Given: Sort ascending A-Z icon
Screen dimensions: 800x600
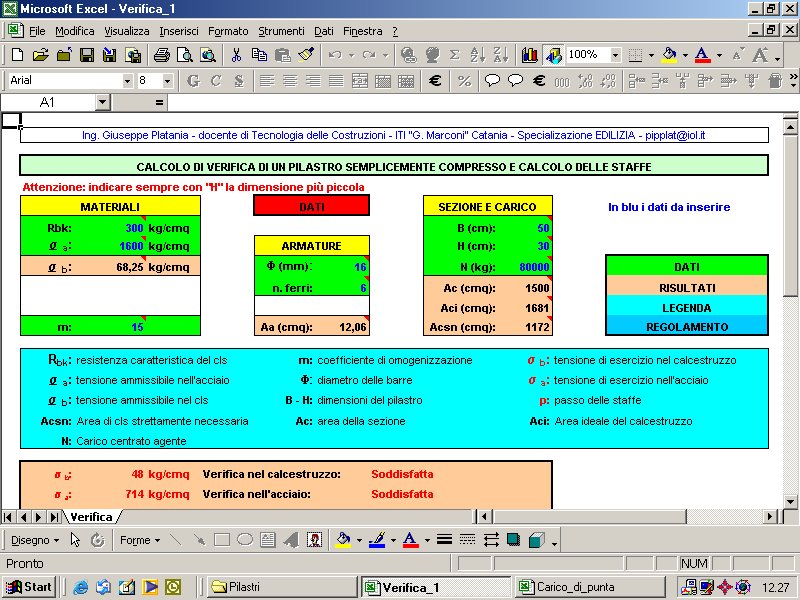Looking at the screenshot, I should pos(478,55).
